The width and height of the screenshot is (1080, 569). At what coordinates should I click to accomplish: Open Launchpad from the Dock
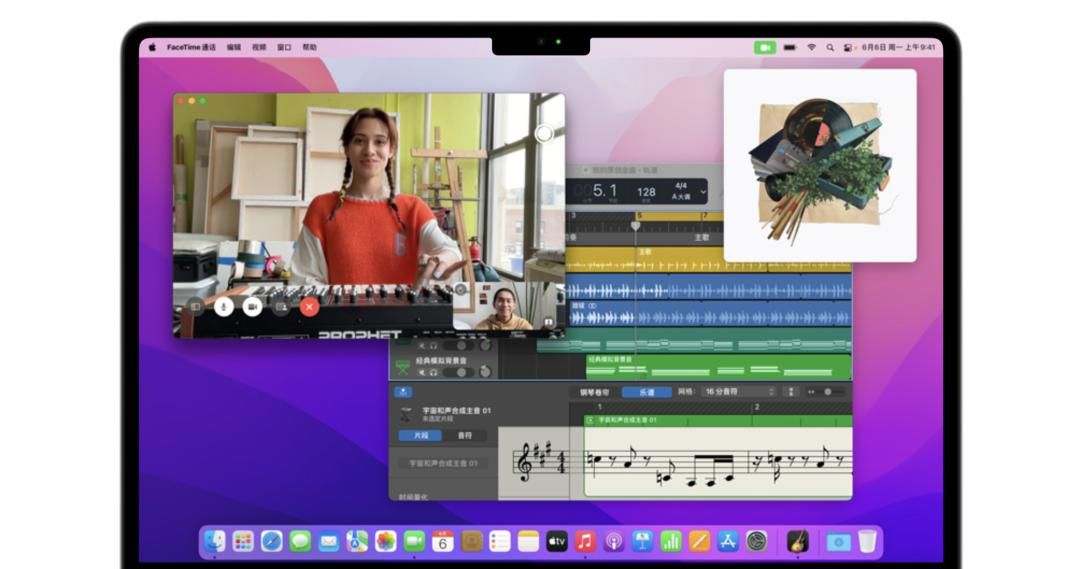tap(243, 541)
